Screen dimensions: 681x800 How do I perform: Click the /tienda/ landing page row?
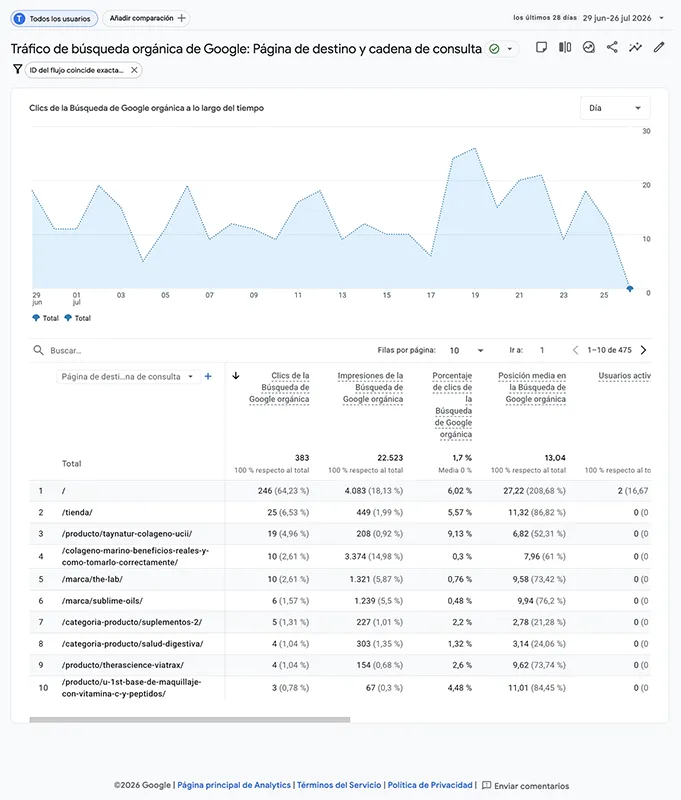tap(340, 512)
